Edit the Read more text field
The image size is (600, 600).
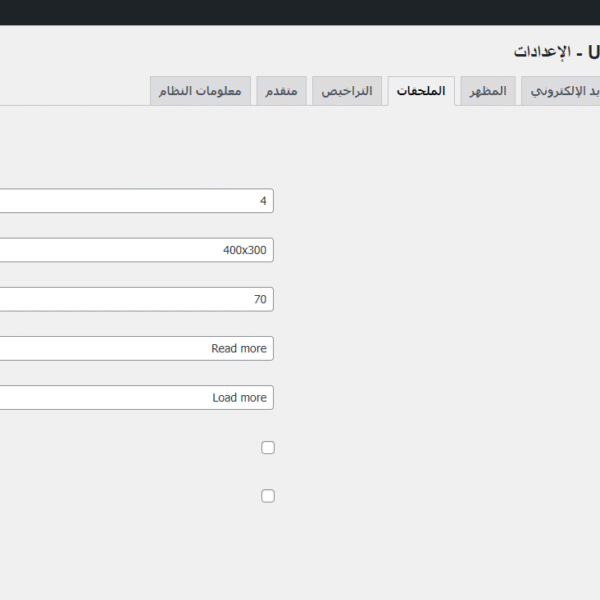coord(137,348)
